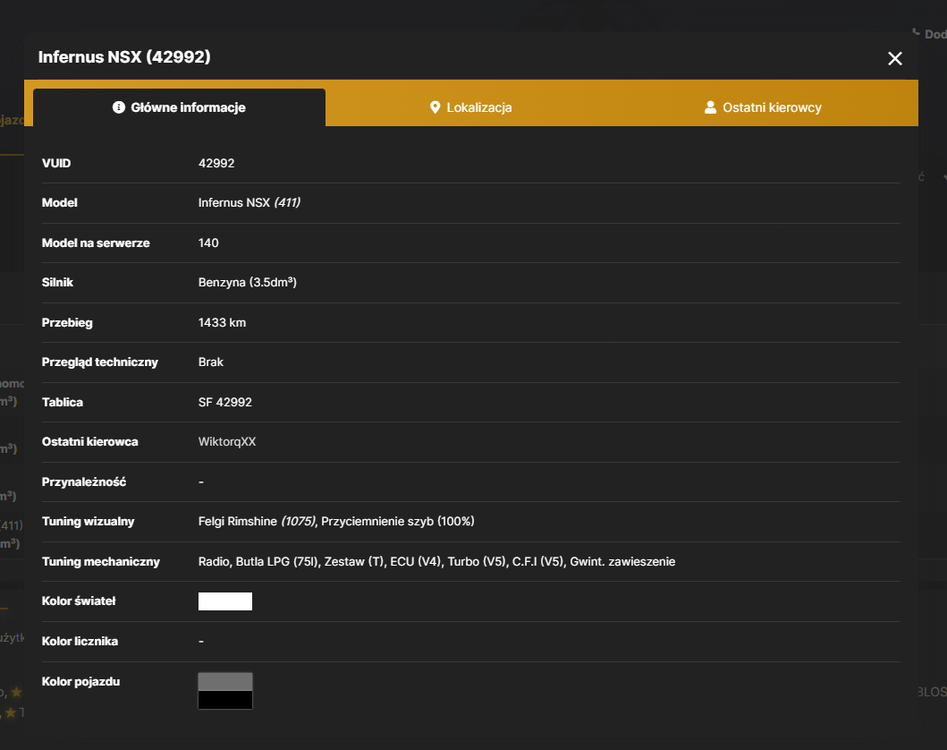The width and height of the screenshot is (947, 750).
Task: Click the person icon on Ostatni kierowcy
Action: pyautogui.click(x=710, y=107)
